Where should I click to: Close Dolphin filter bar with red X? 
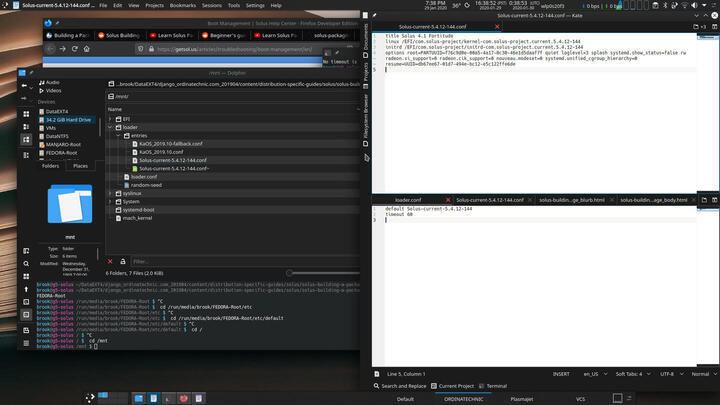[110, 261]
